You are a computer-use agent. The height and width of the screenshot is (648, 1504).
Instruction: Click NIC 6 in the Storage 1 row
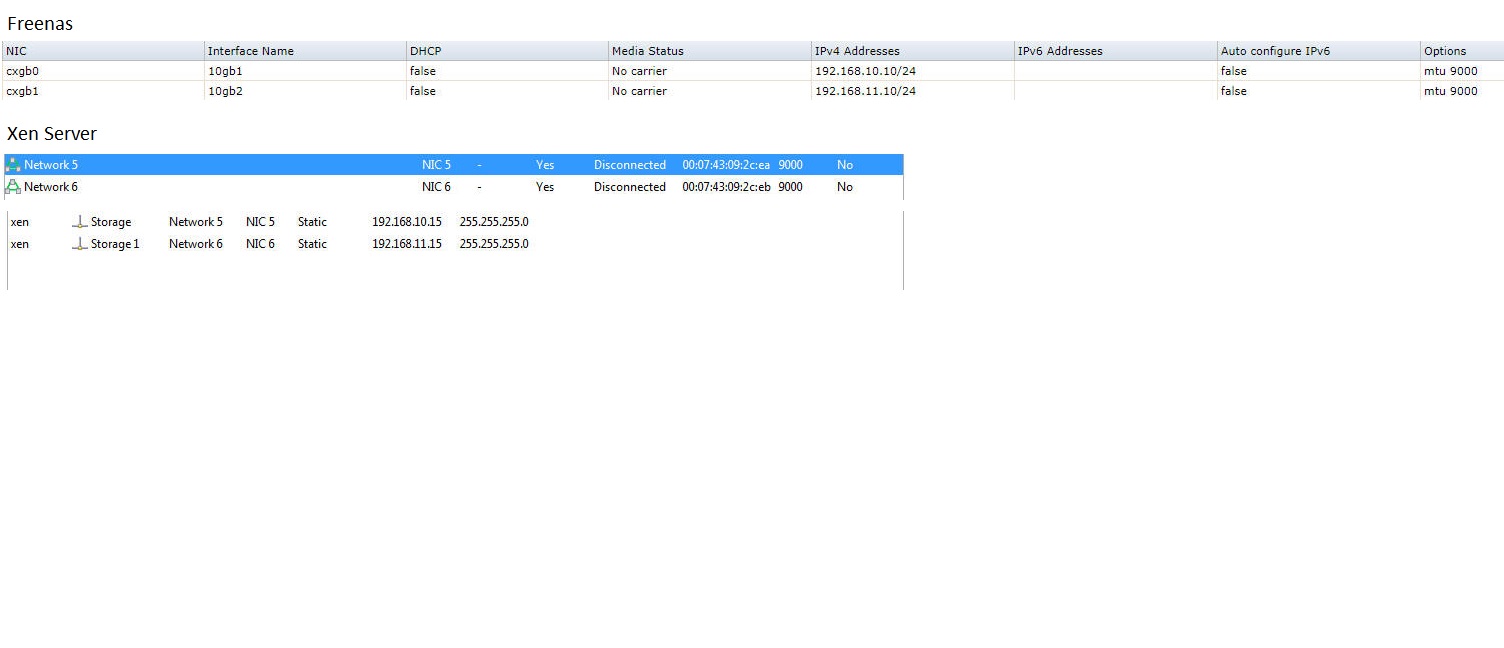coord(260,244)
